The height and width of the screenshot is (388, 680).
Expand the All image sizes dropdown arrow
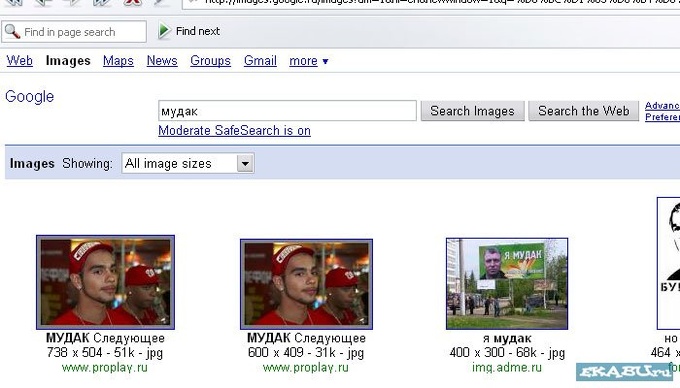point(245,163)
